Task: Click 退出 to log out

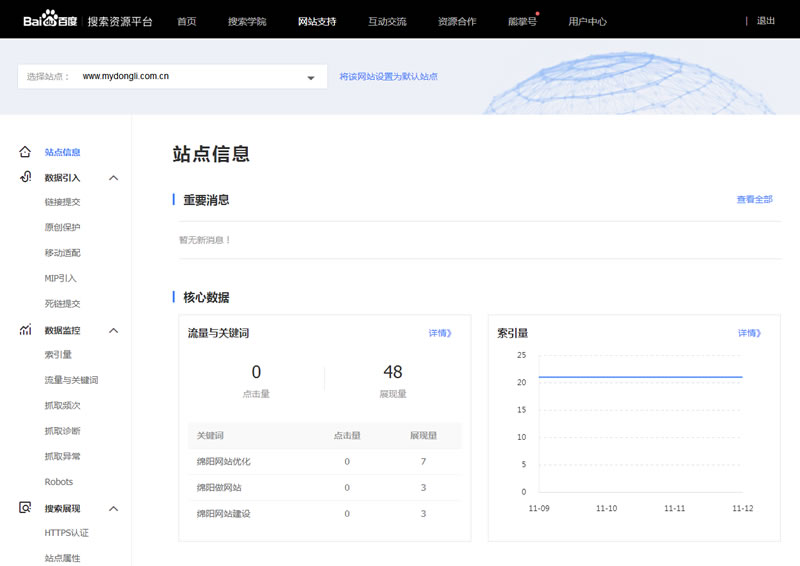Action: 766,21
